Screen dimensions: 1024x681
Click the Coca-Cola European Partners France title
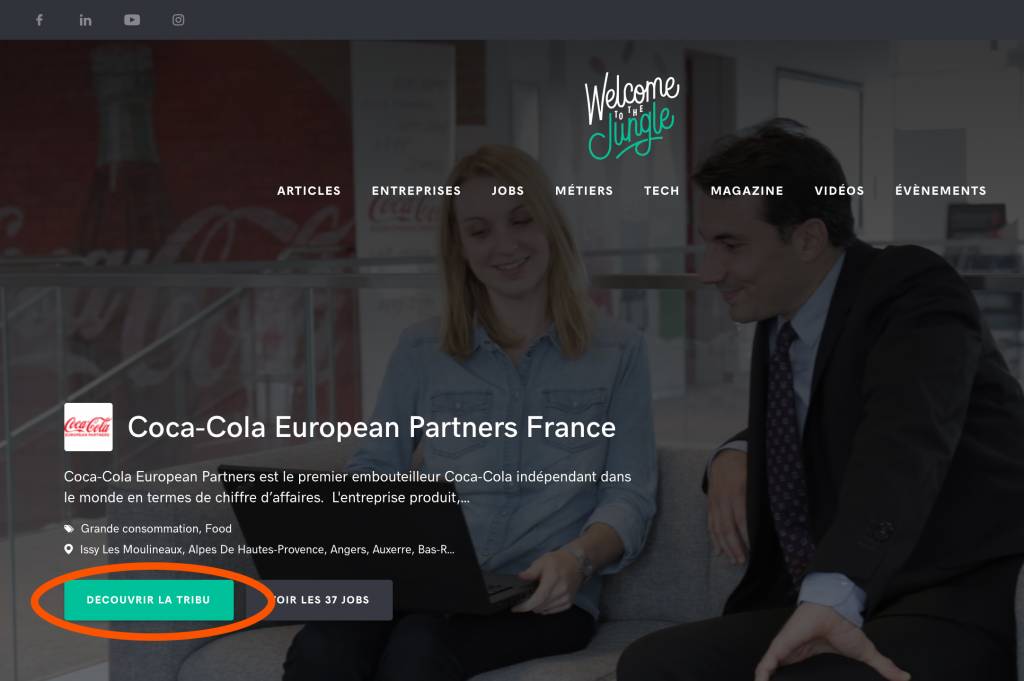click(x=372, y=428)
